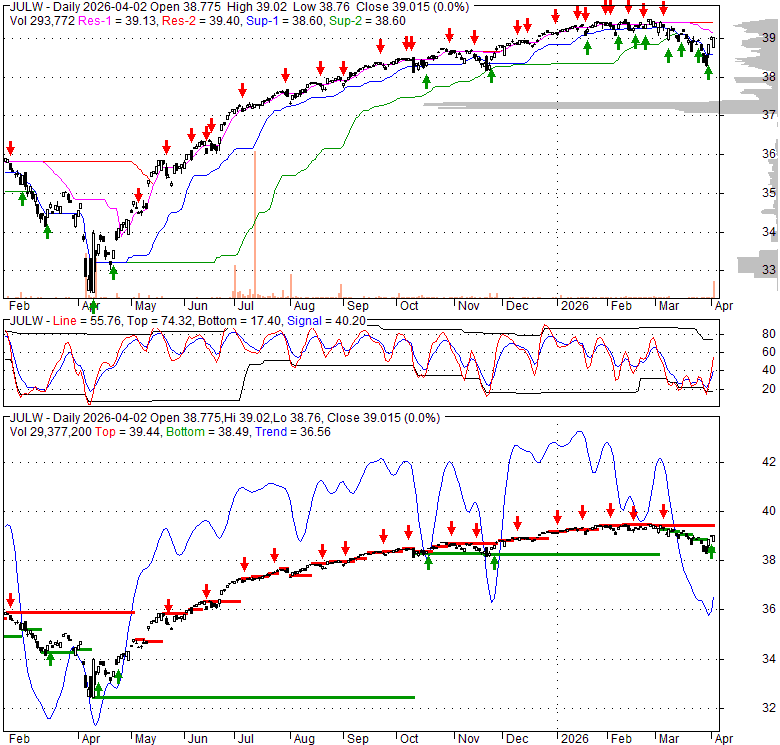
Task: Click the 'Sup-1 = 38.60' support label
Action: (285, 21)
